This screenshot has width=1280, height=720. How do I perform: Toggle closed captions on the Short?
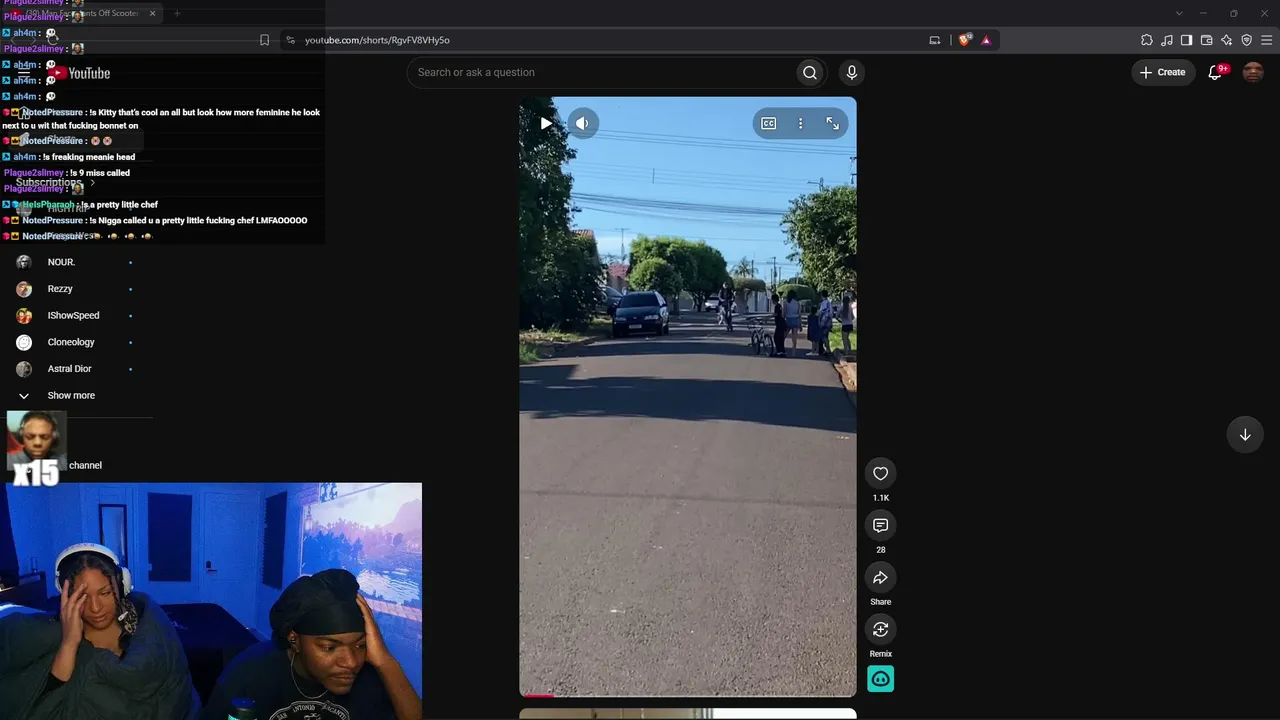coord(768,123)
